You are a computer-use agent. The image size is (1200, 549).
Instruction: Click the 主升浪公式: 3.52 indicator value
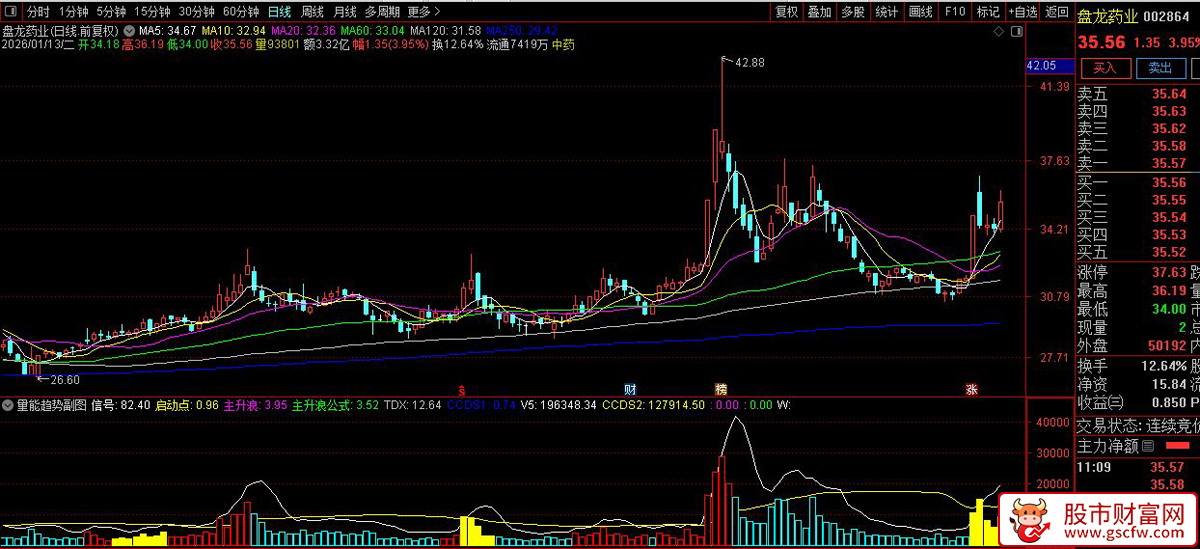pyautogui.click(x=335, y=405)
